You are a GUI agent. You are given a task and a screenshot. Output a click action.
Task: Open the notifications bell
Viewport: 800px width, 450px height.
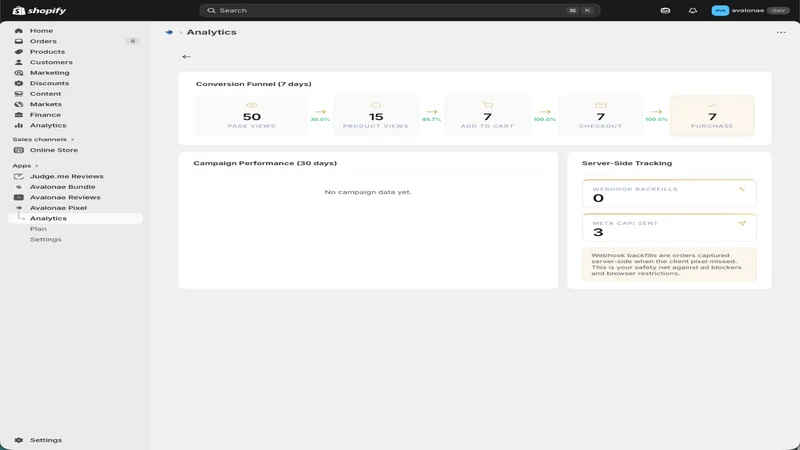(x=692, y=10)
